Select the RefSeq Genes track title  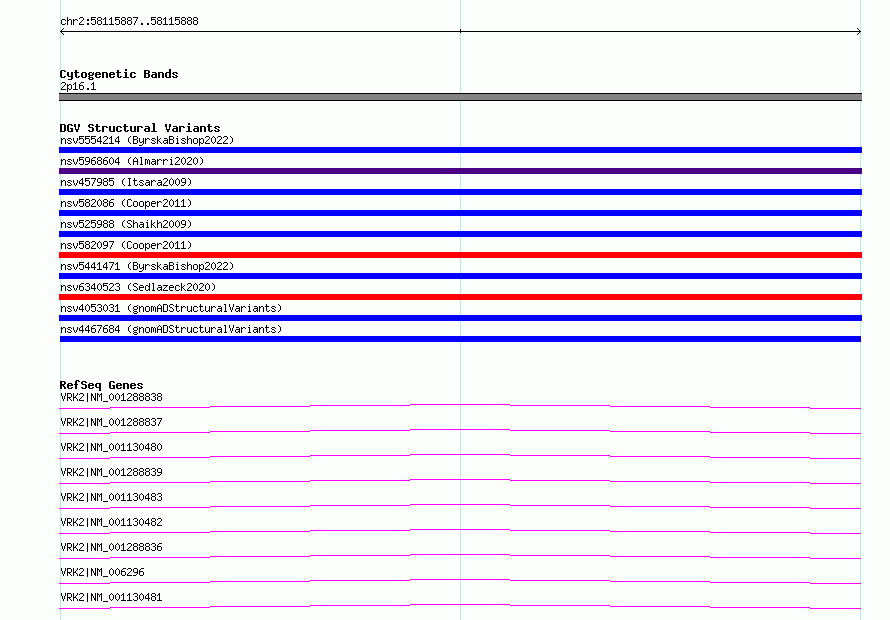click(101, 385)
